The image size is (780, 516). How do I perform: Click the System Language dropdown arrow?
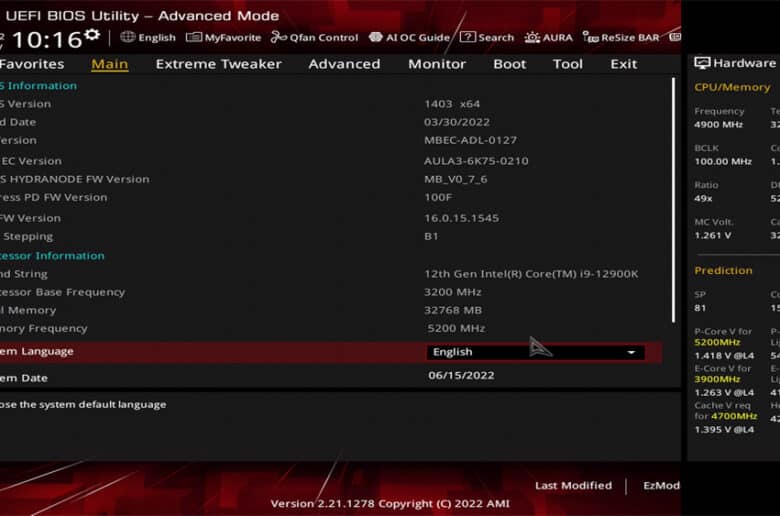(631, 352)
